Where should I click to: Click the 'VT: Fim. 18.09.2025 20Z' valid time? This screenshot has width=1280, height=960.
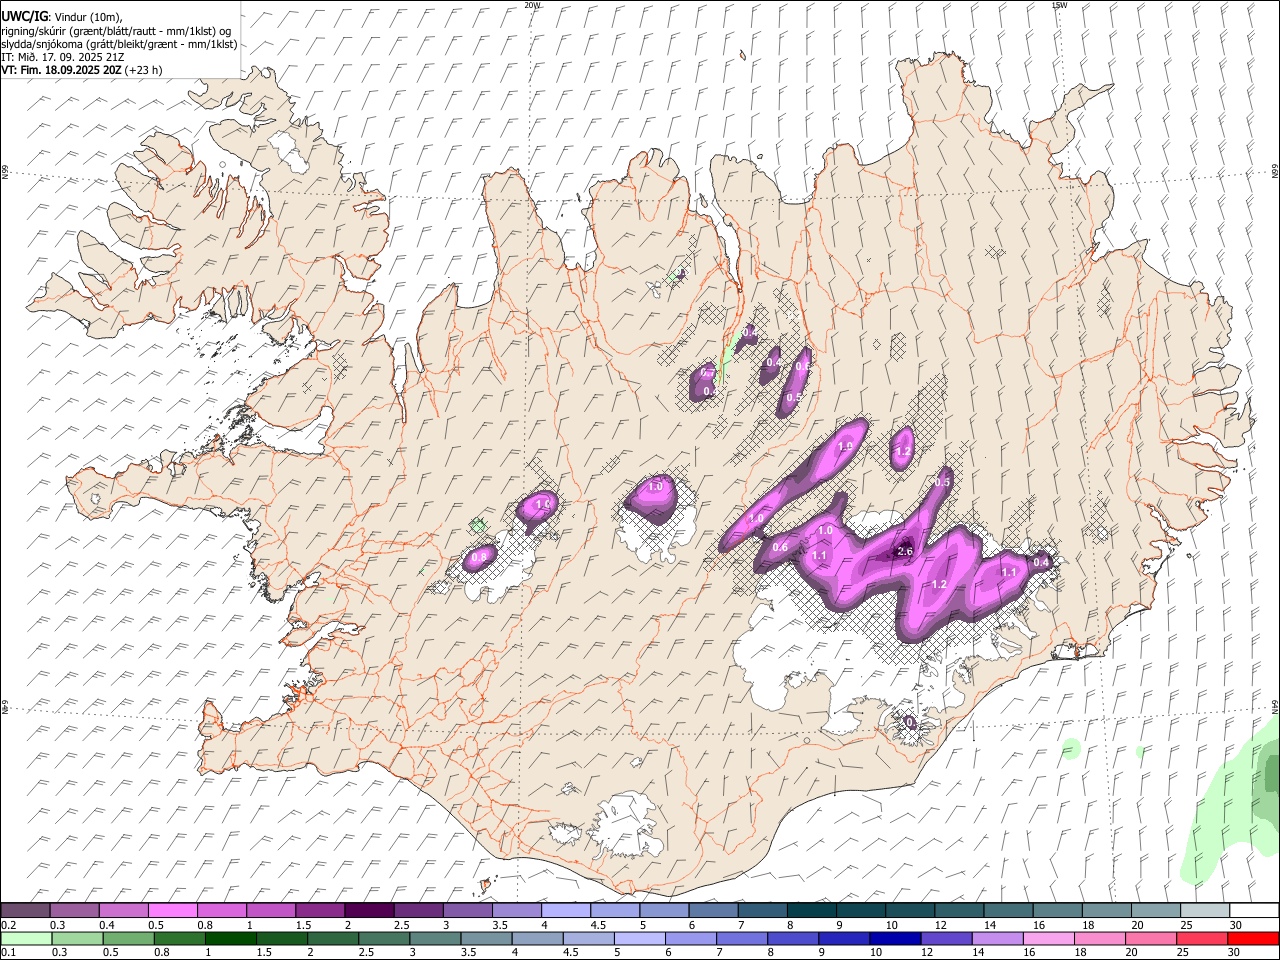(61, 70)
